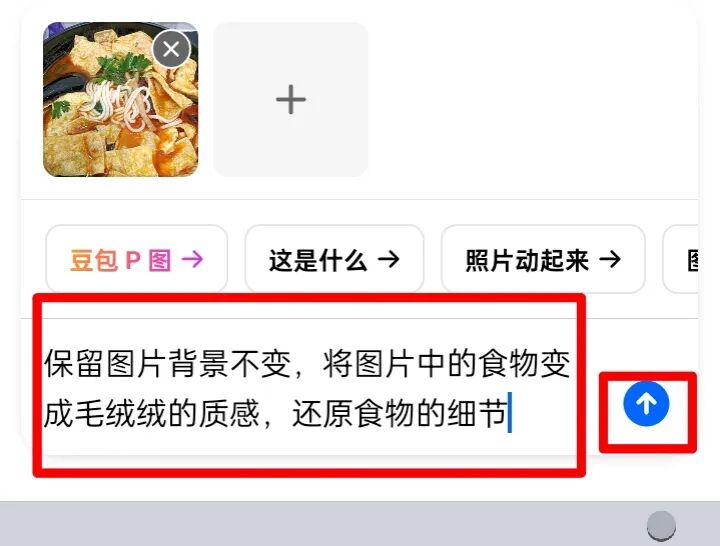Viewport: 720px width, 546px height.
Task: Open the attached noodle soup thumbnail
Action: pos(120,99)
